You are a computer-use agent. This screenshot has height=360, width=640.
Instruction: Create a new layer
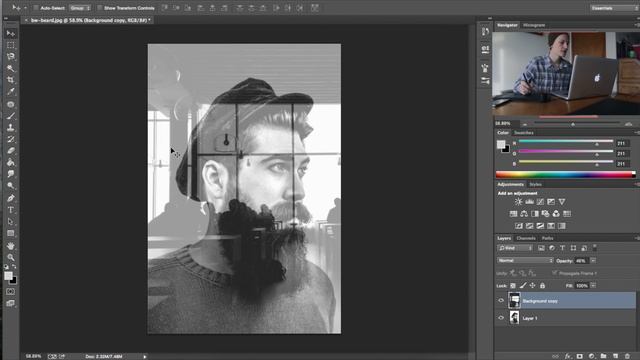[x=616, y=356]
